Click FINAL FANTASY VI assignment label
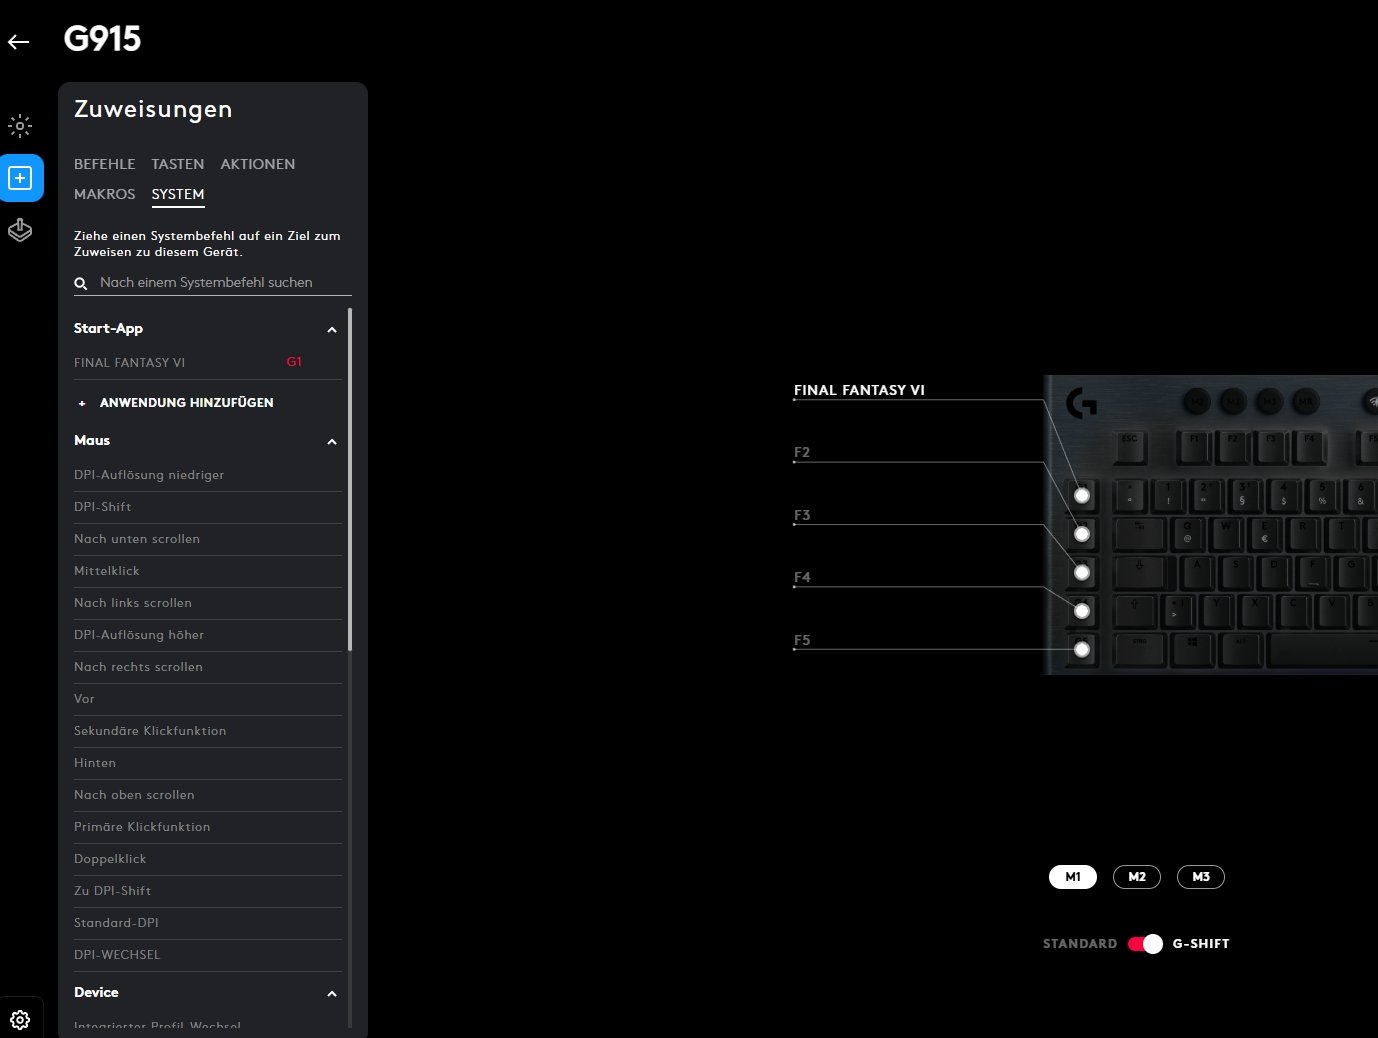This screenshot has width=1378, height=1038. (859, 390)
